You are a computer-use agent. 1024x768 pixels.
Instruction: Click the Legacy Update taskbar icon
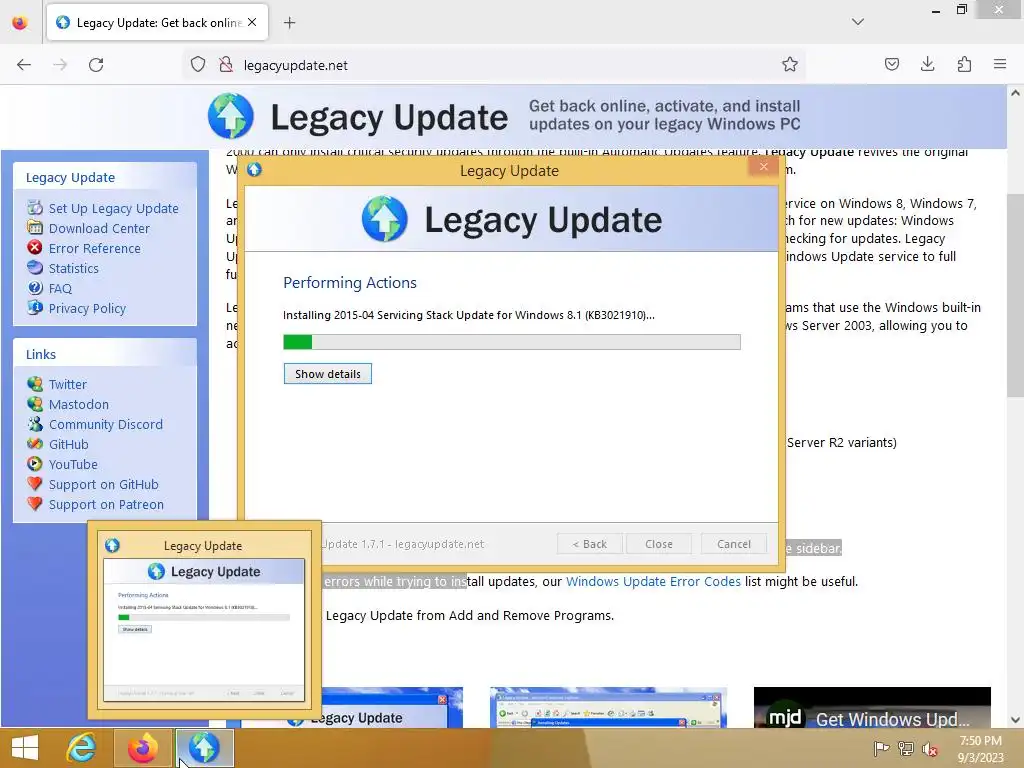point(204,748)
